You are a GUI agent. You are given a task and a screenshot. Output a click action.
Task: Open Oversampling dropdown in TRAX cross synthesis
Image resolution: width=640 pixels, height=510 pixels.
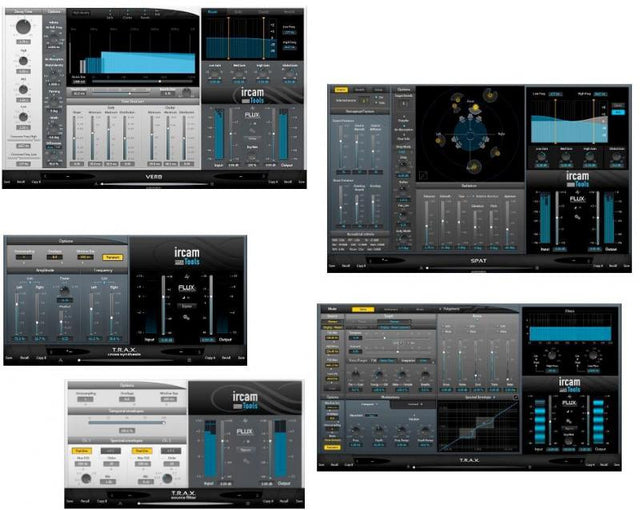[x=25, y=257]
